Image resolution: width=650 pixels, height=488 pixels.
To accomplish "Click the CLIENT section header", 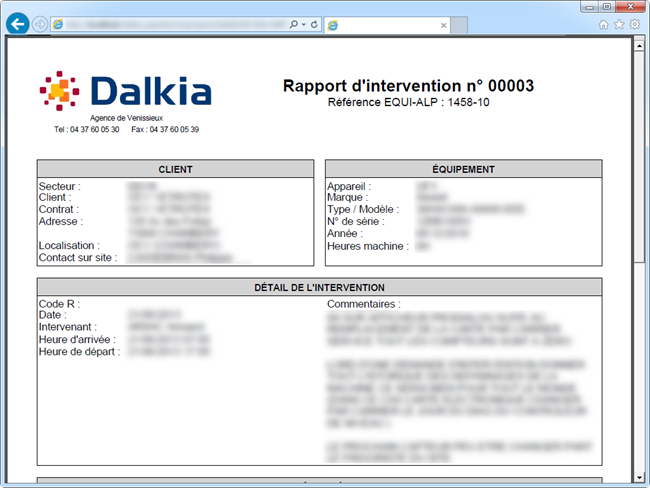I will click(x=176, y=169).
